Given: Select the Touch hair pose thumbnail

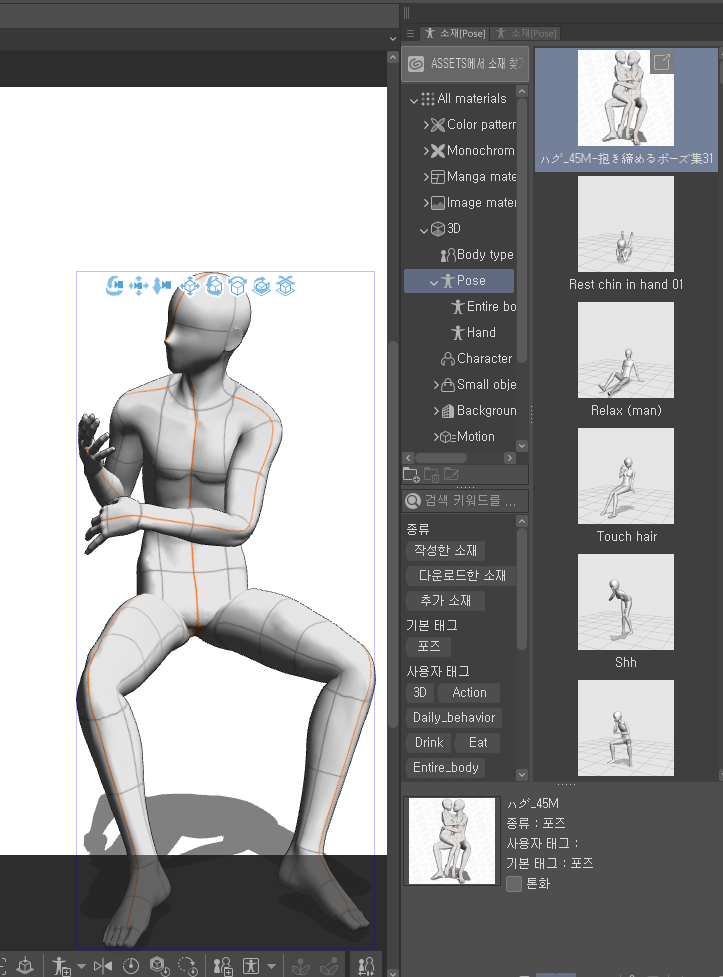Looking at the screenshot, I should point(626,476).
